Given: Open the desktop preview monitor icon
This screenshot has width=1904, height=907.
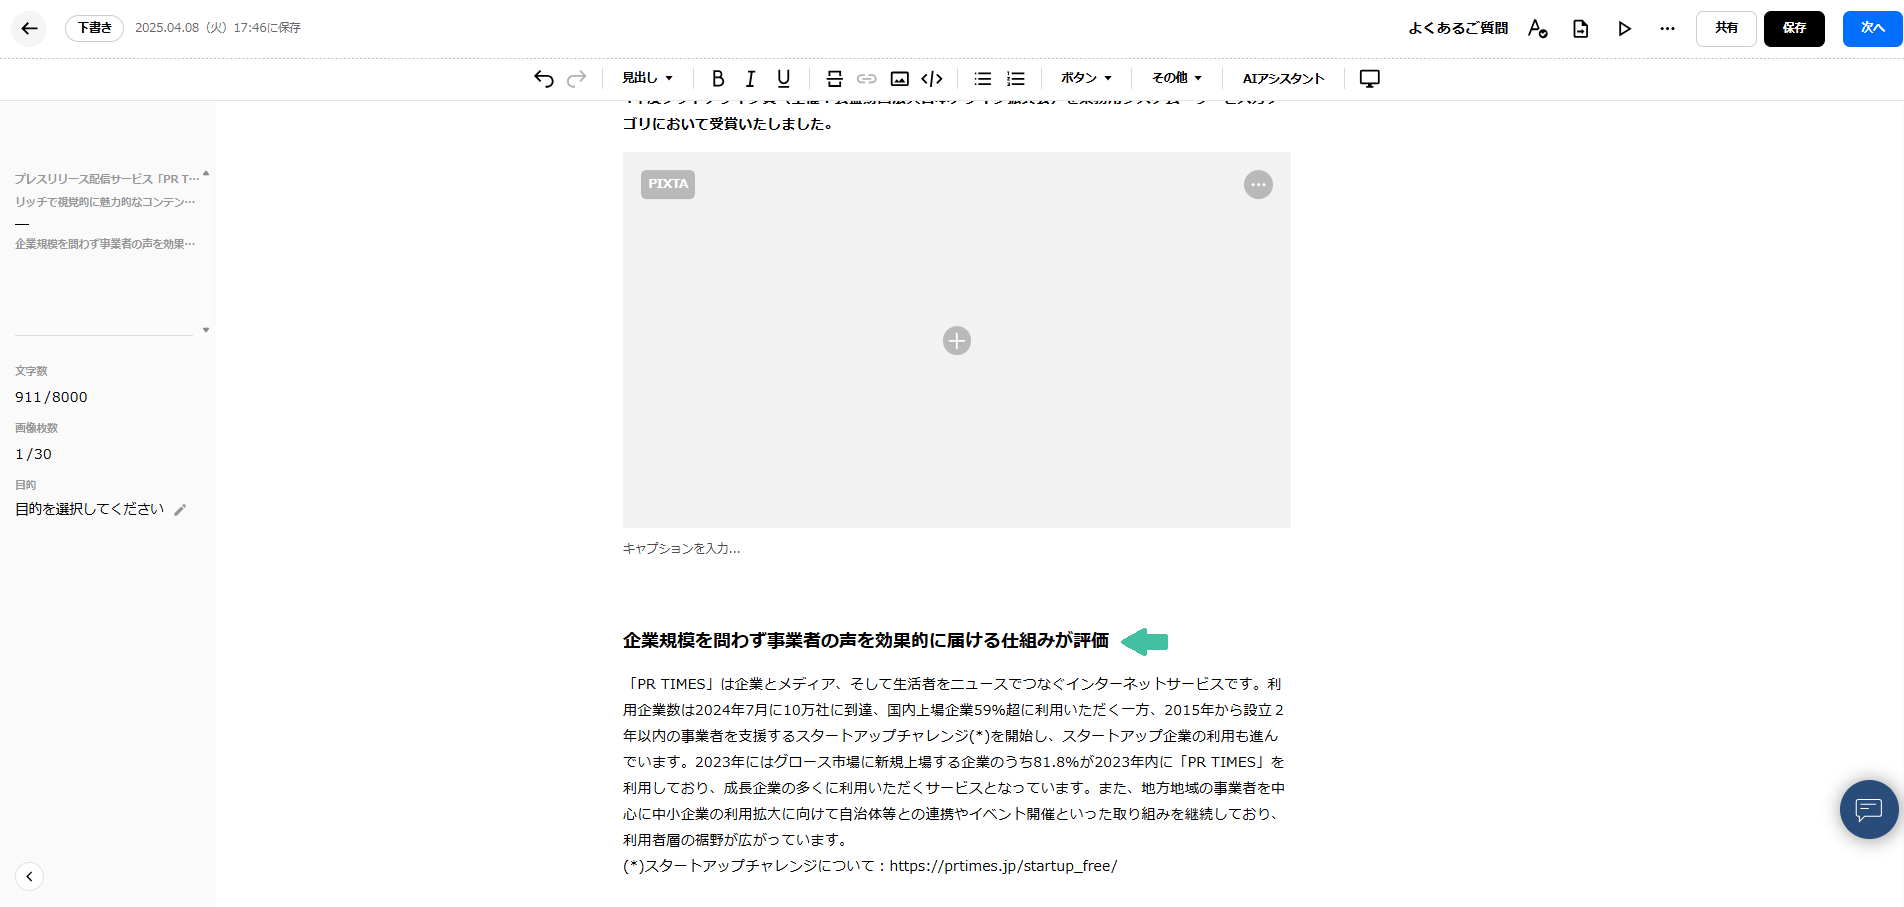Looking at the screenshot, I should 1369,79.
